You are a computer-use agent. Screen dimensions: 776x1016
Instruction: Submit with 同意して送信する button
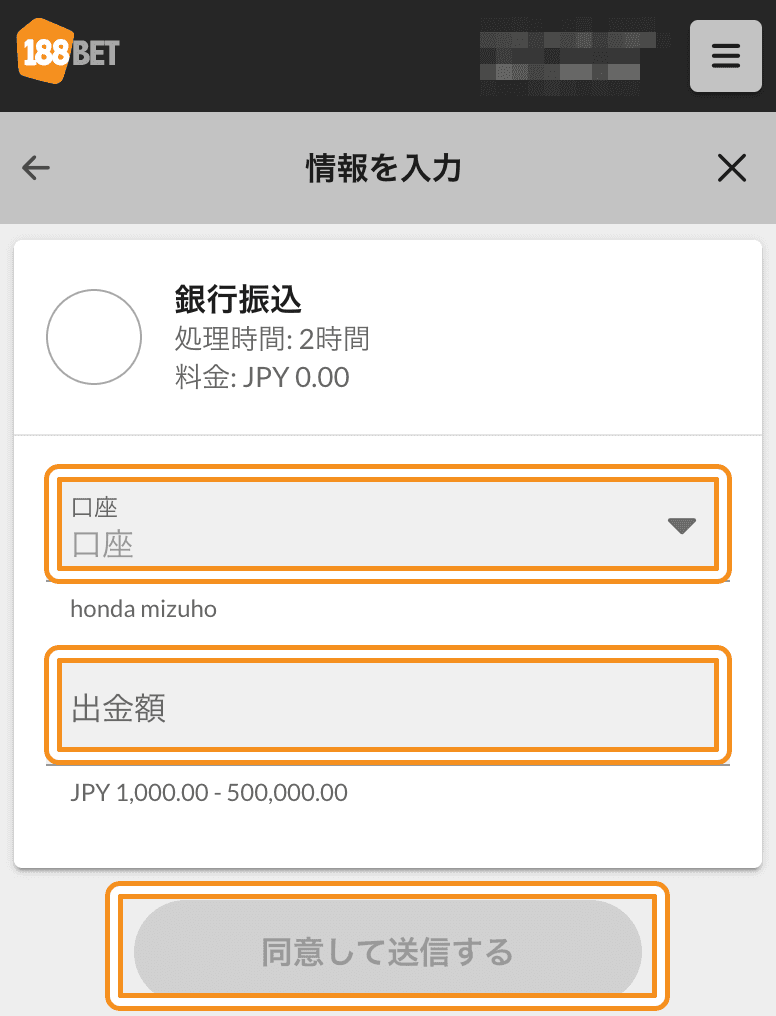tap(387, 951)
